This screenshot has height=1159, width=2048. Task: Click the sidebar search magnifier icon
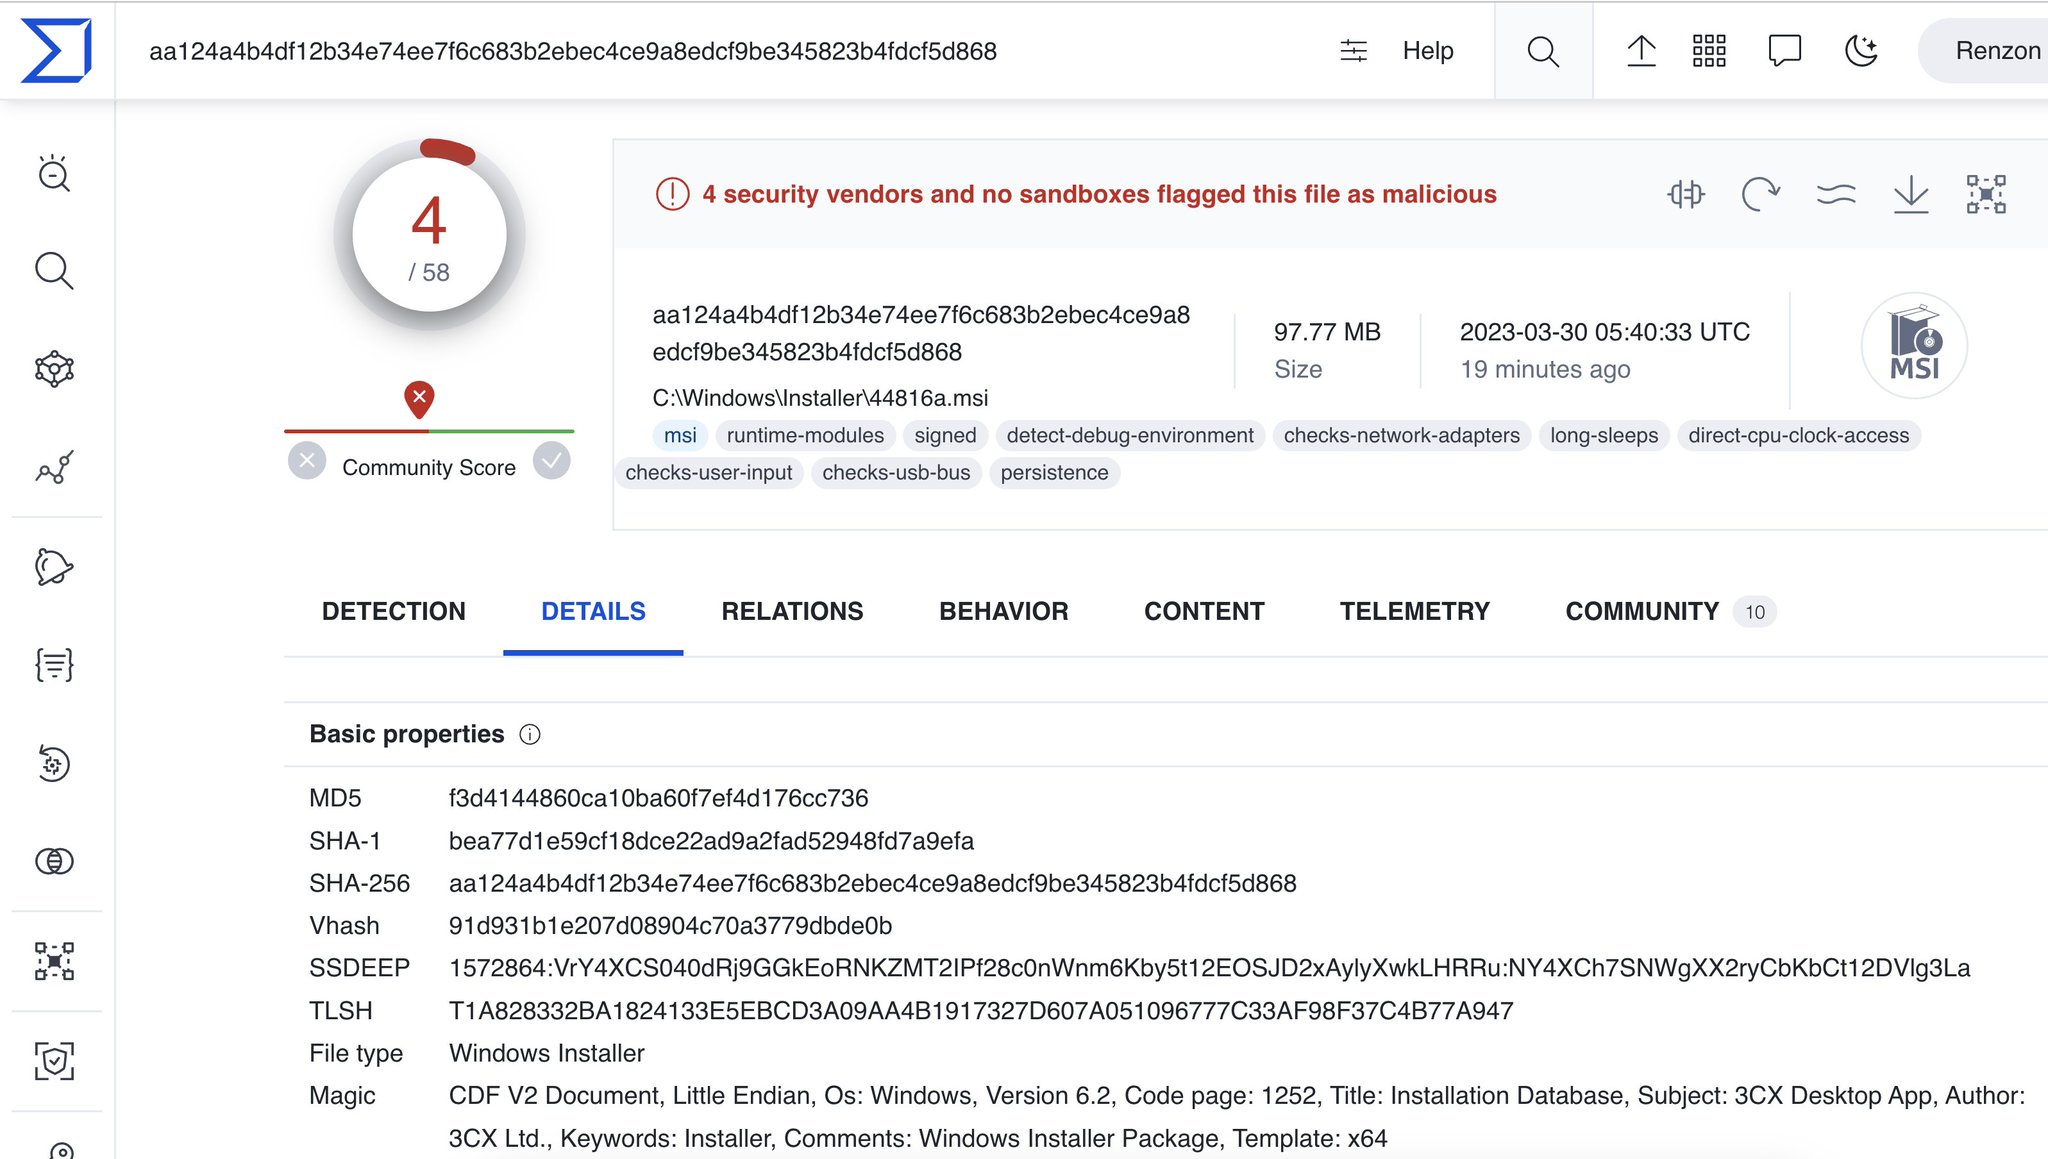(54, 271)
